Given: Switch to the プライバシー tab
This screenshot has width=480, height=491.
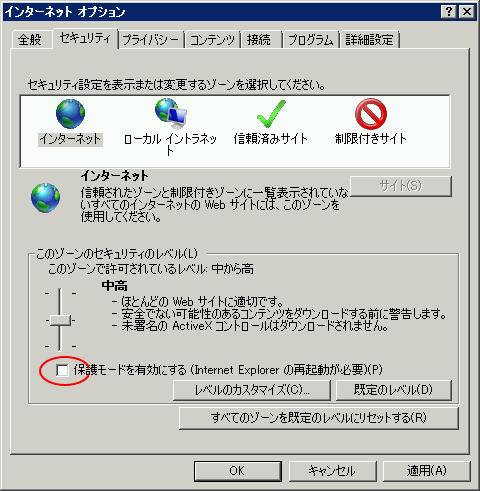Looking at the screenshot, I should 151,40.
